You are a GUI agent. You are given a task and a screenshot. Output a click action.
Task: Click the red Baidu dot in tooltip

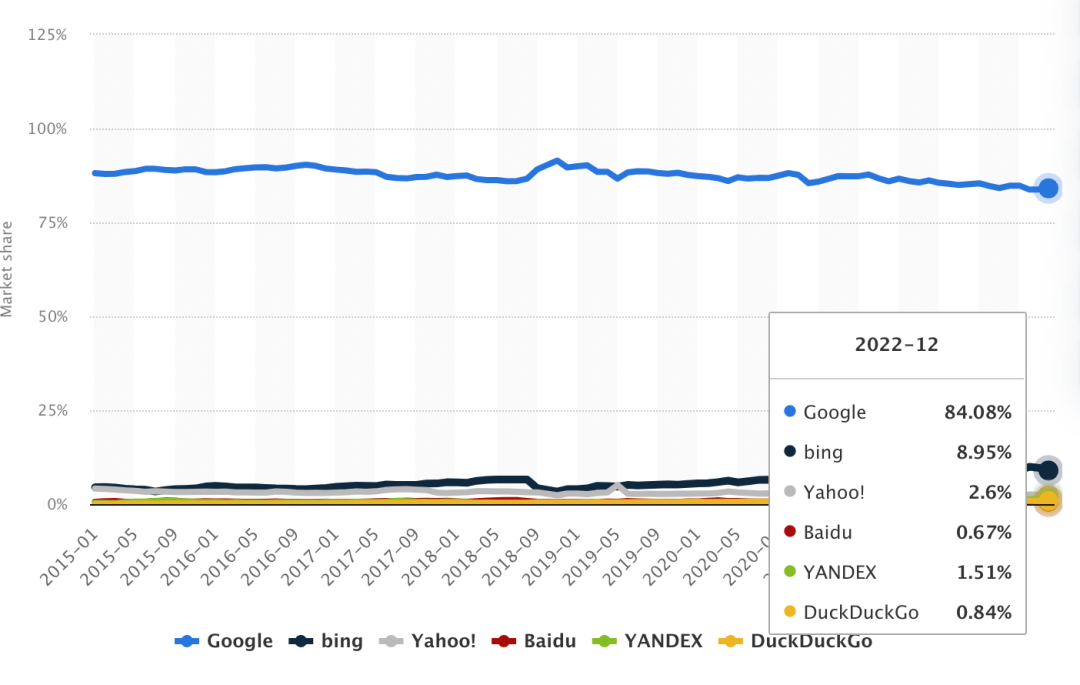coord(790,533)
